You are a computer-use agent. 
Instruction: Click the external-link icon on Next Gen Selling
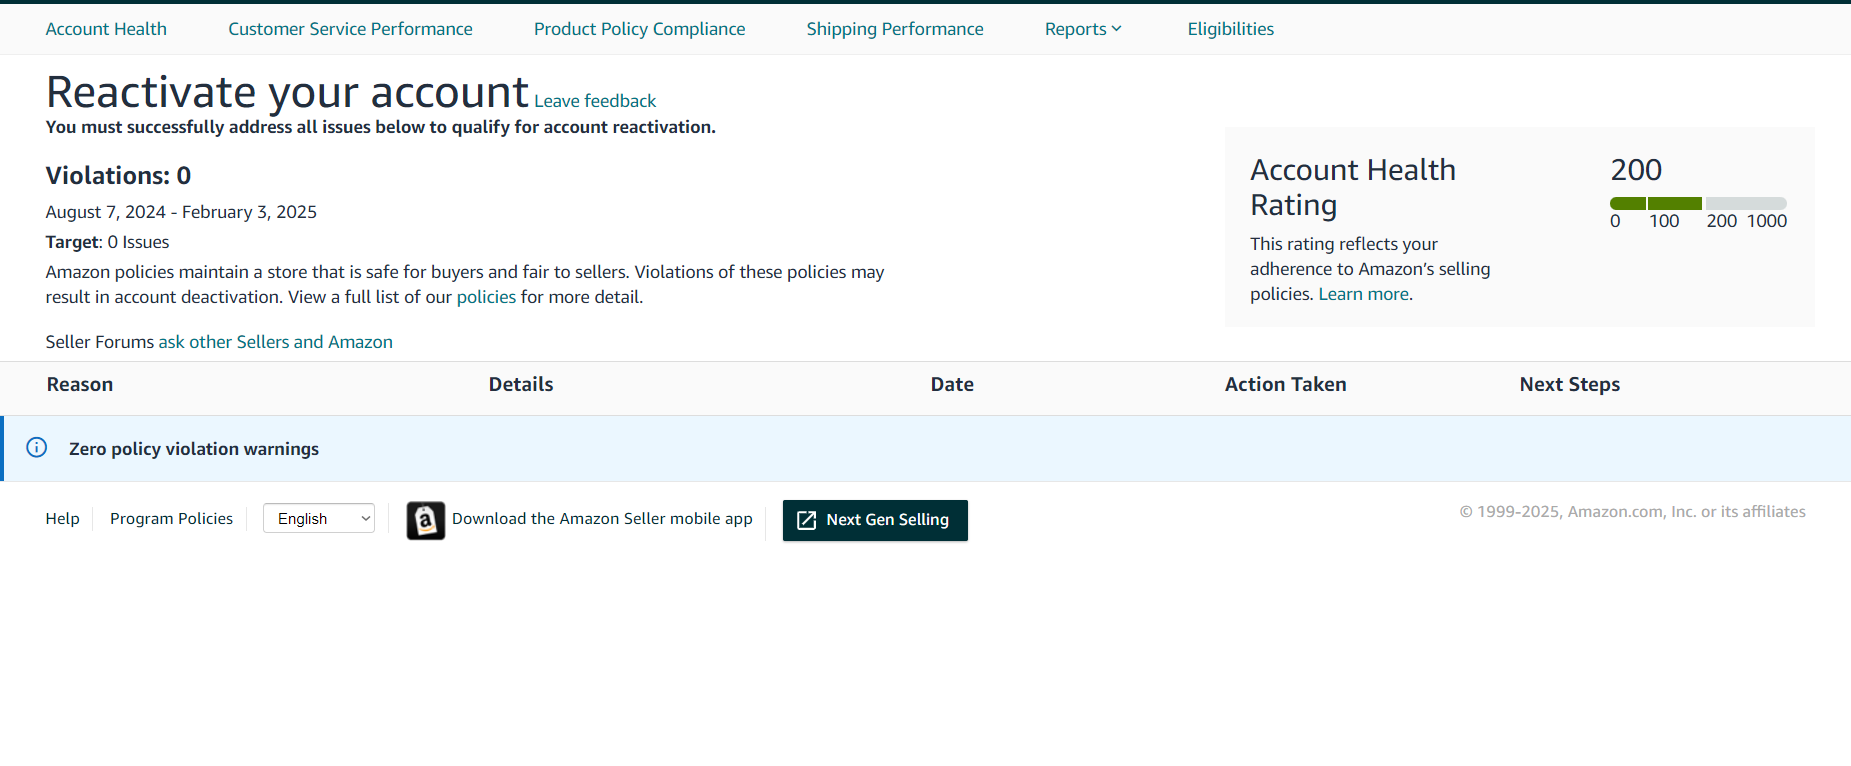tap(807, 520)
